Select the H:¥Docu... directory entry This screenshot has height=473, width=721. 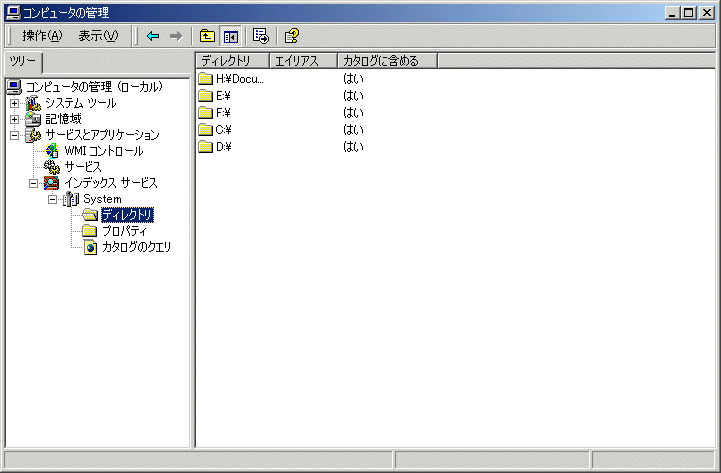pos(240,79)
